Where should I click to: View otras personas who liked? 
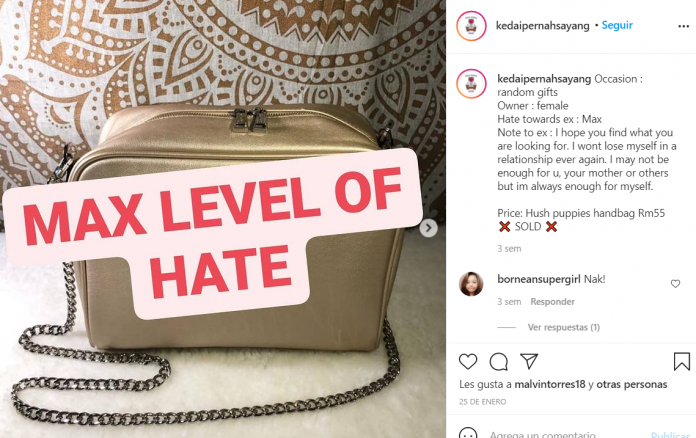pyautogui.click(x=632, y=384)
